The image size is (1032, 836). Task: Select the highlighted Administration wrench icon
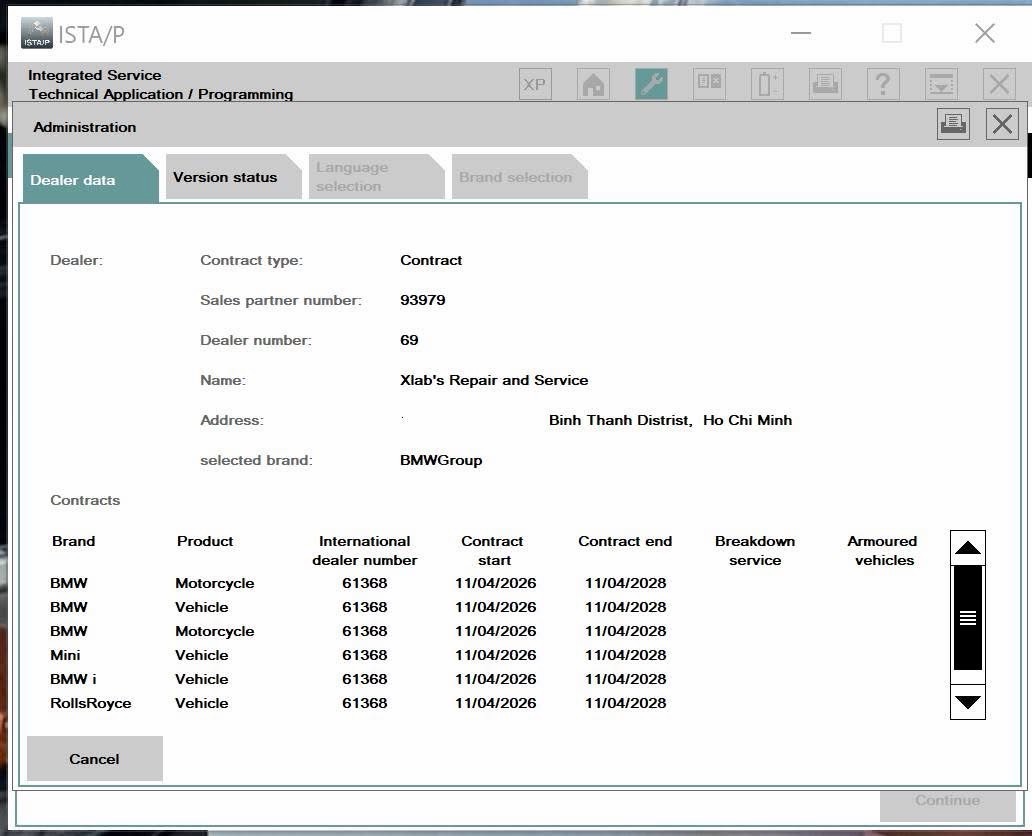tap(650, 84)
